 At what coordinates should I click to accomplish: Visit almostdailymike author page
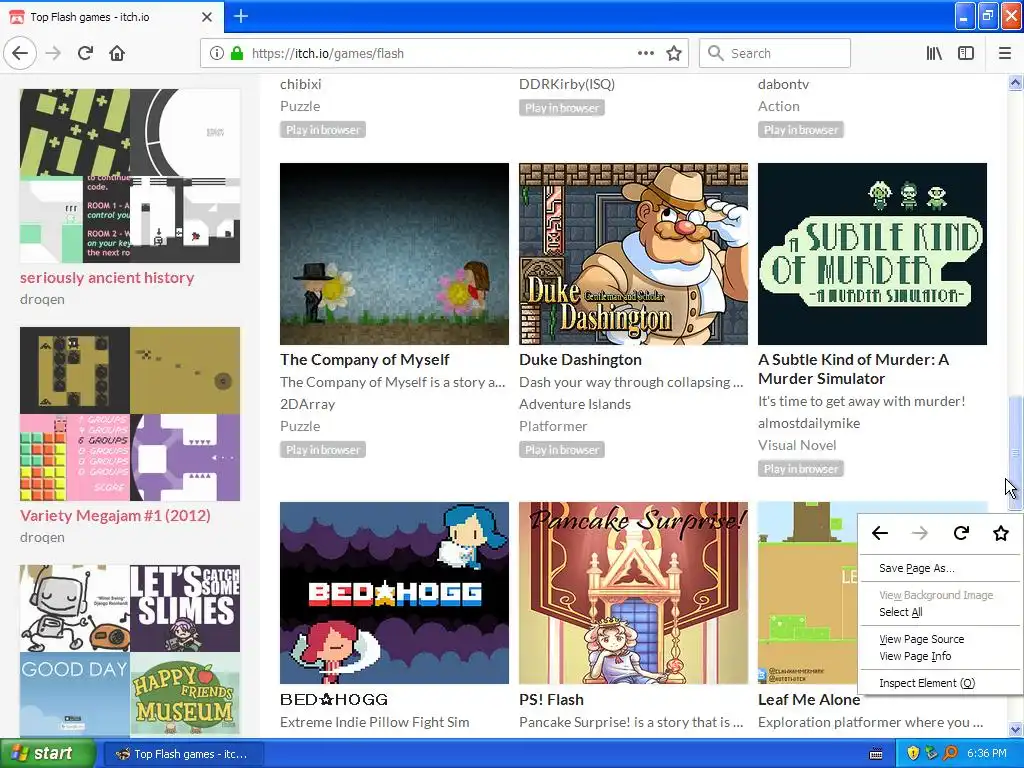point(808,423)
